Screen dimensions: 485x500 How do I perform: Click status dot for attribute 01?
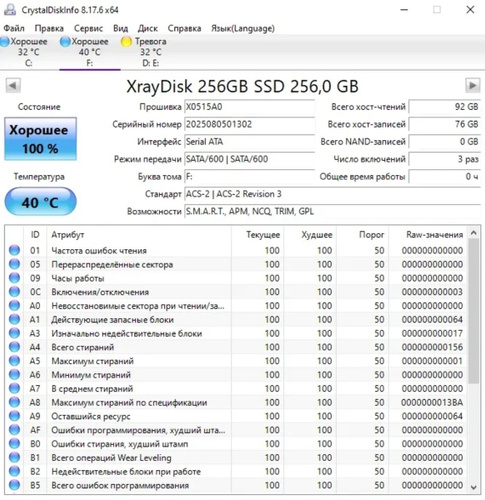[x=14, y=250]
